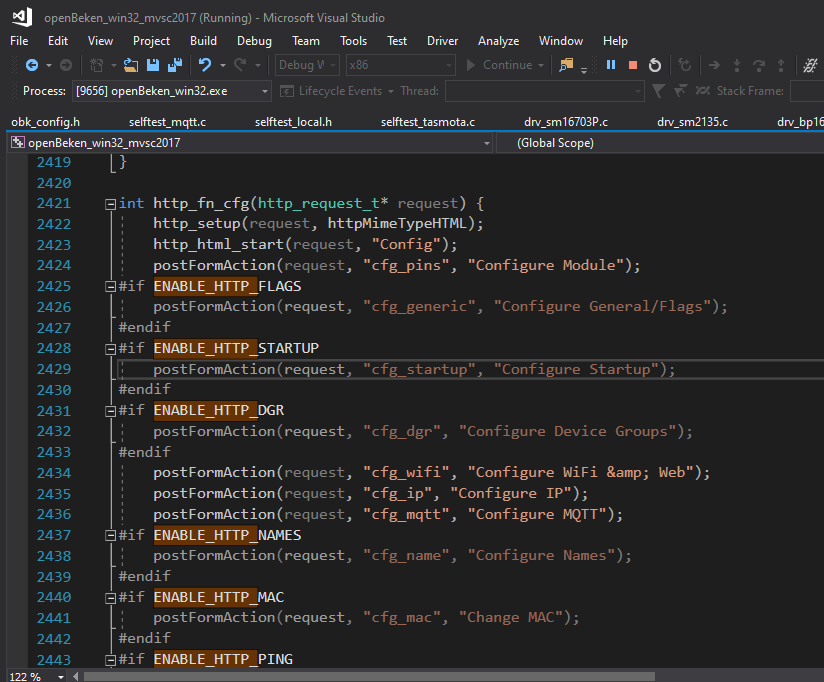Open the File menu
Screen dimensions: 824x682
point(19,41)
